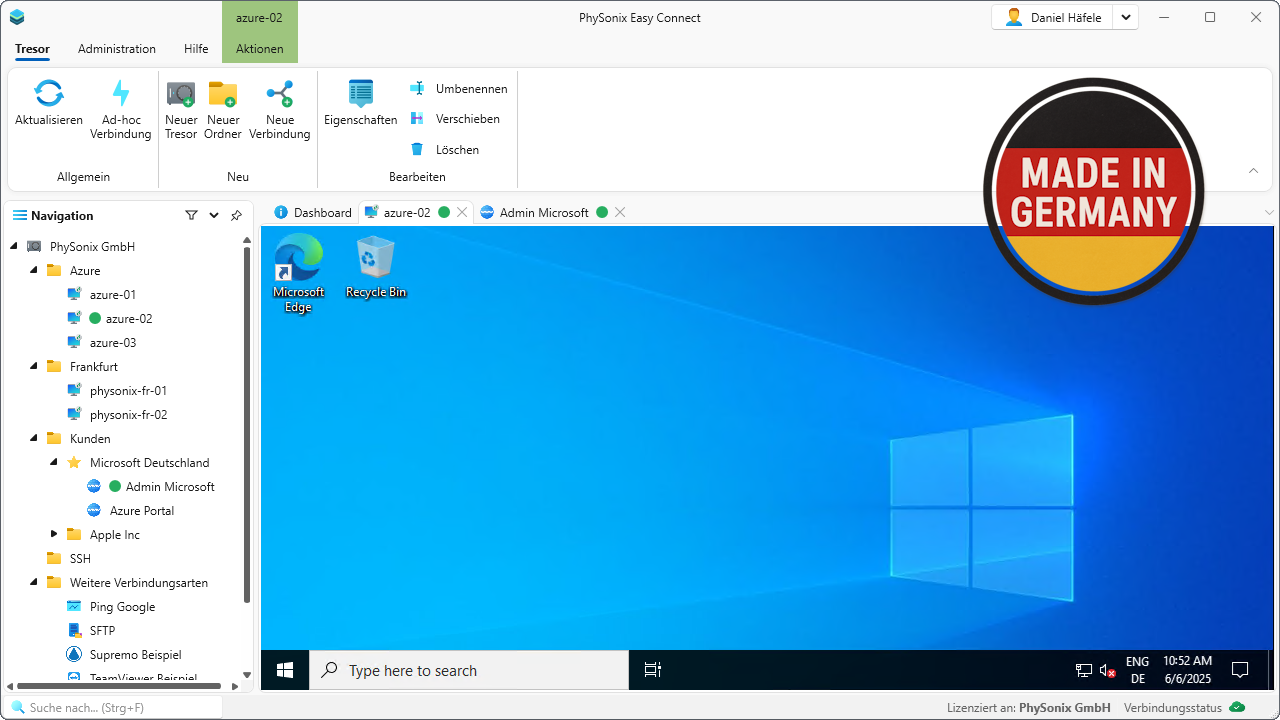Click the Frankfurt folder icon
Image resolution: width=1280 pixels, height=720 pixels.
(54, 366)
